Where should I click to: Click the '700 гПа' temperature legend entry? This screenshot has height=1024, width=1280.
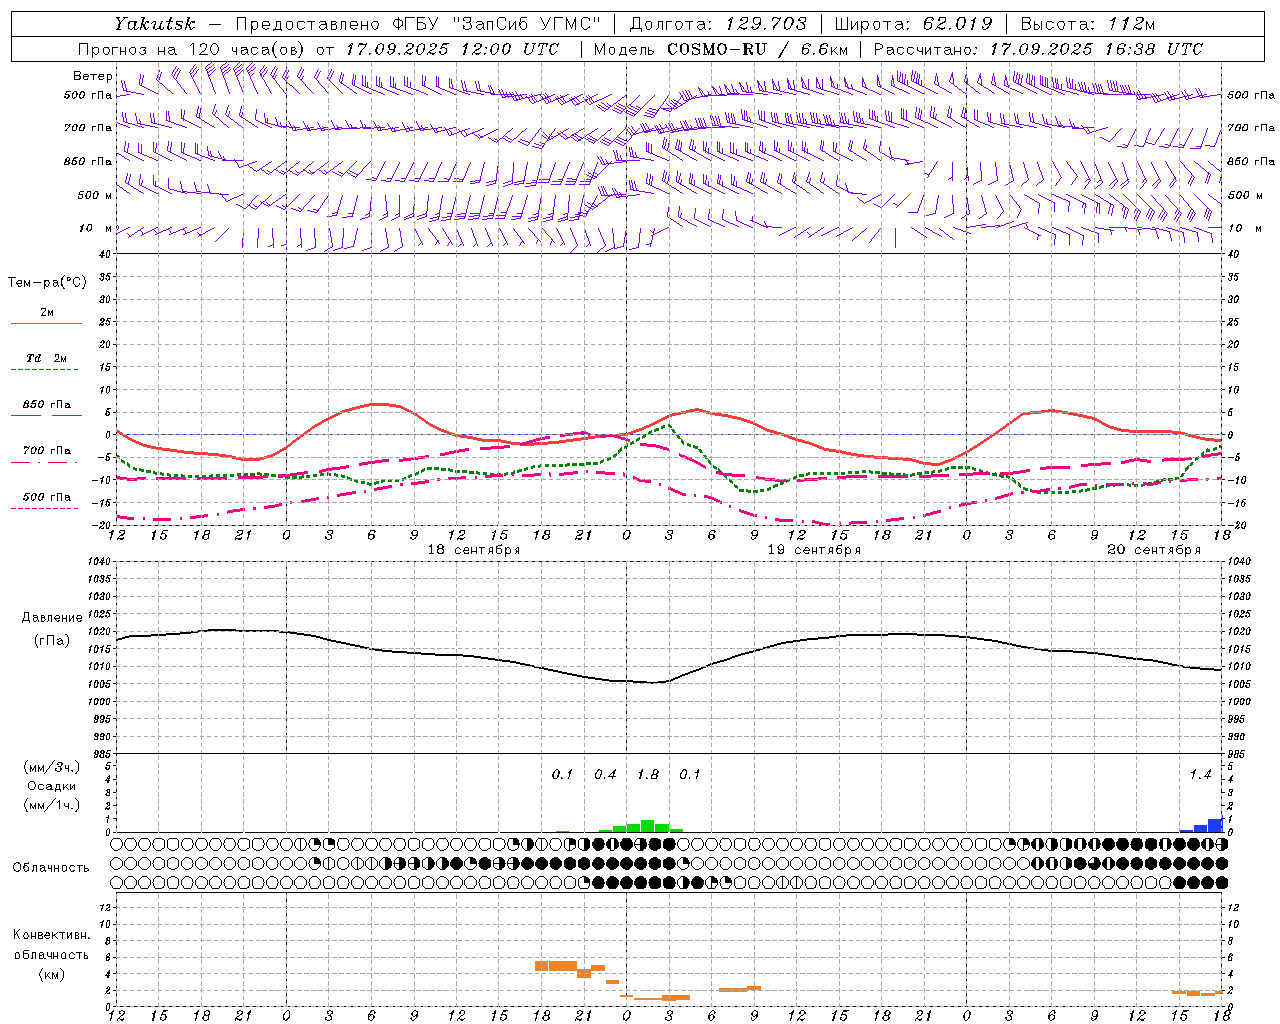point(47,451)
